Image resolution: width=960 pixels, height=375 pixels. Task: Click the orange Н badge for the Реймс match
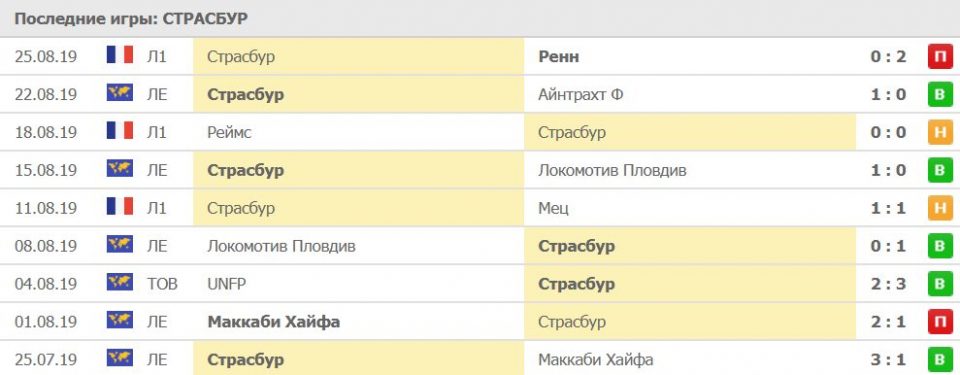coord(940,132)
